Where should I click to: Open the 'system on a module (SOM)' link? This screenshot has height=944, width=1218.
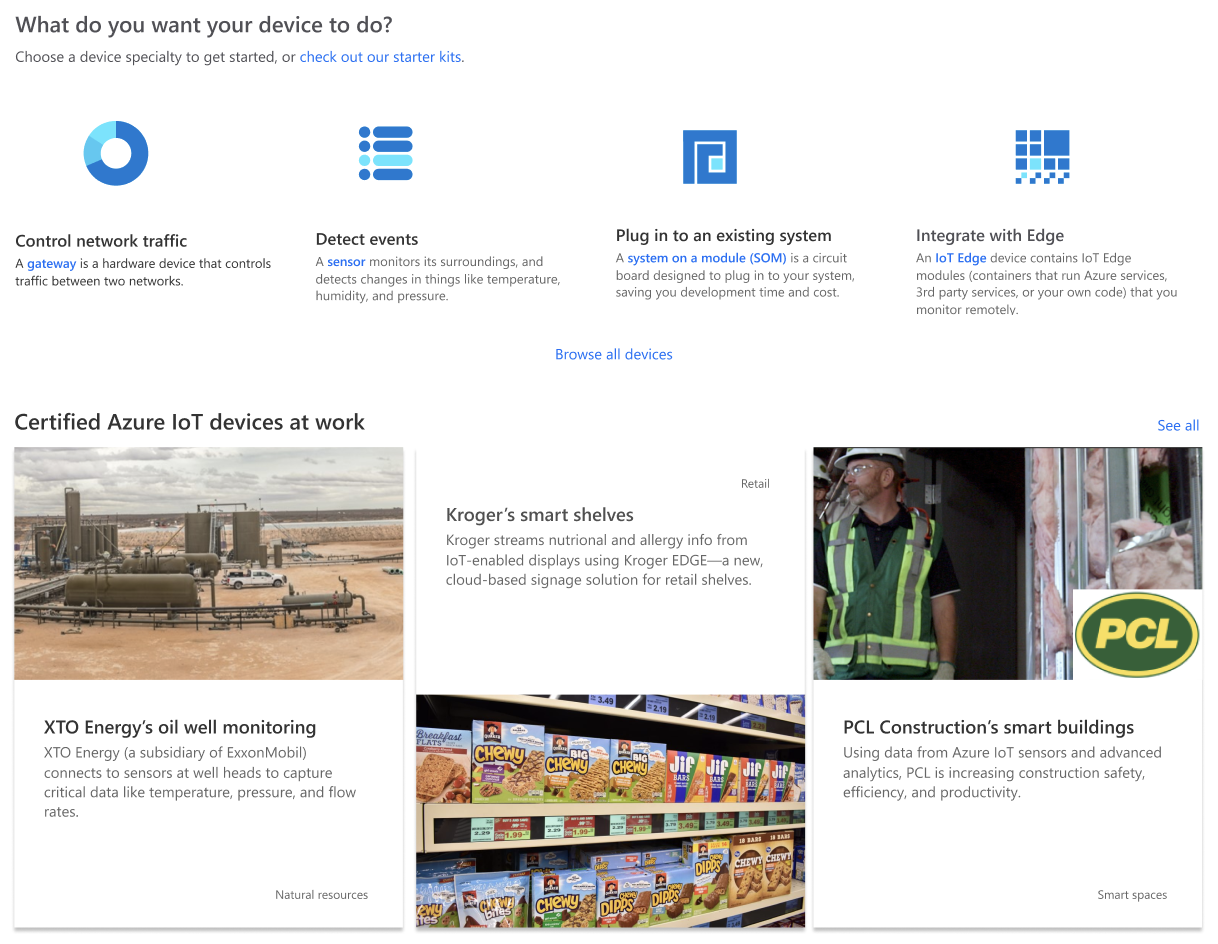(x=707, y=258)
